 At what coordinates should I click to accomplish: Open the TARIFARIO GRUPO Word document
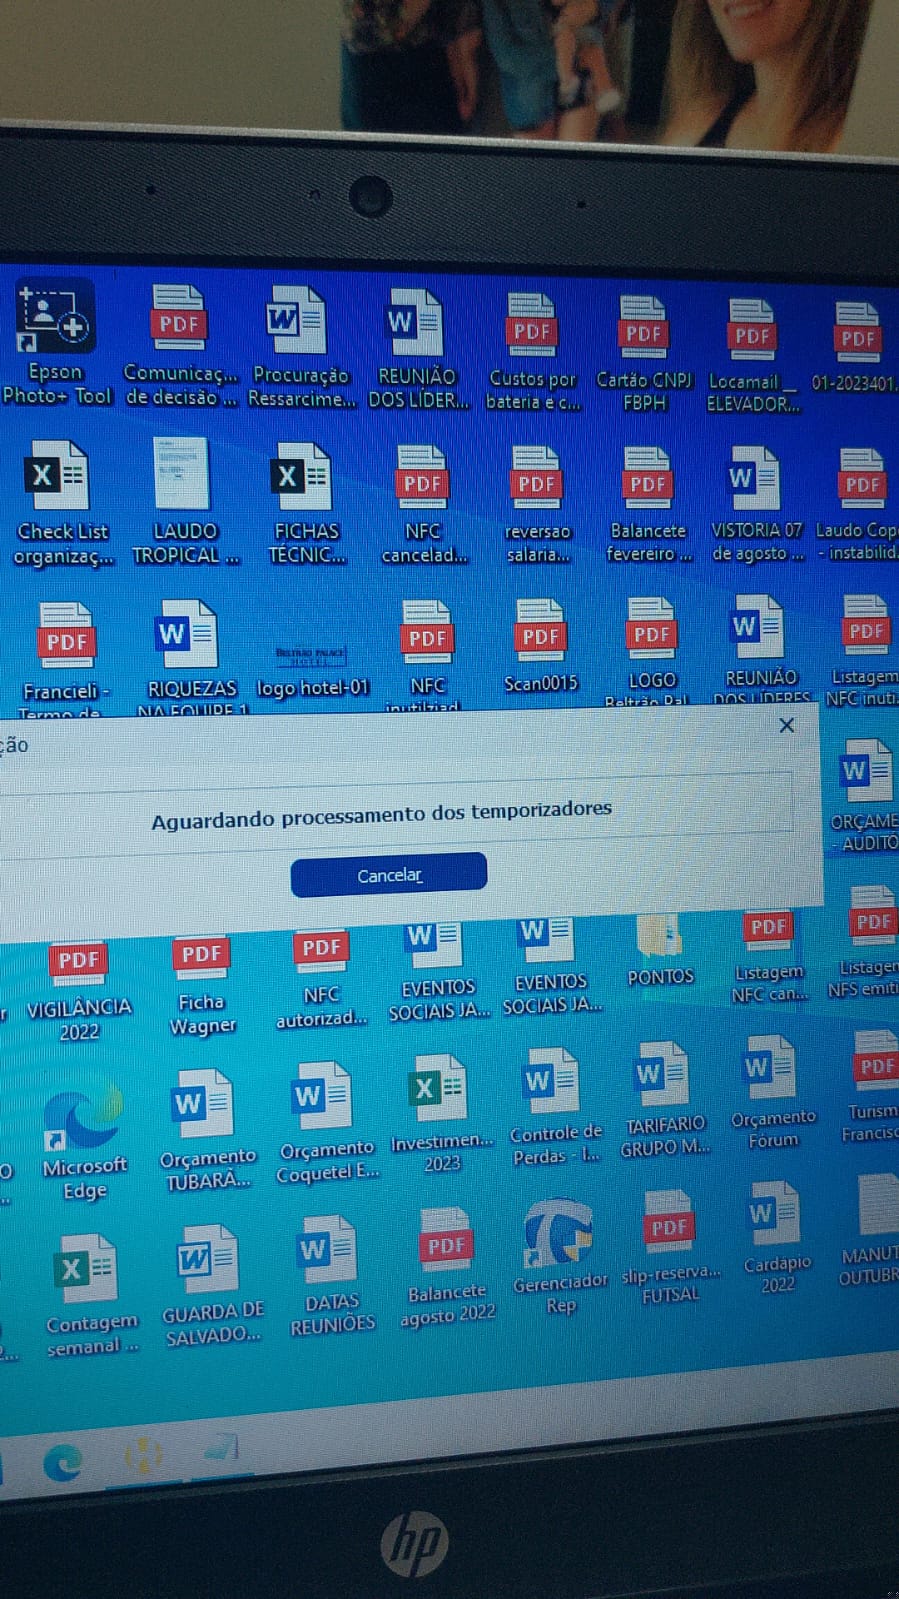tap(662, 1078)
